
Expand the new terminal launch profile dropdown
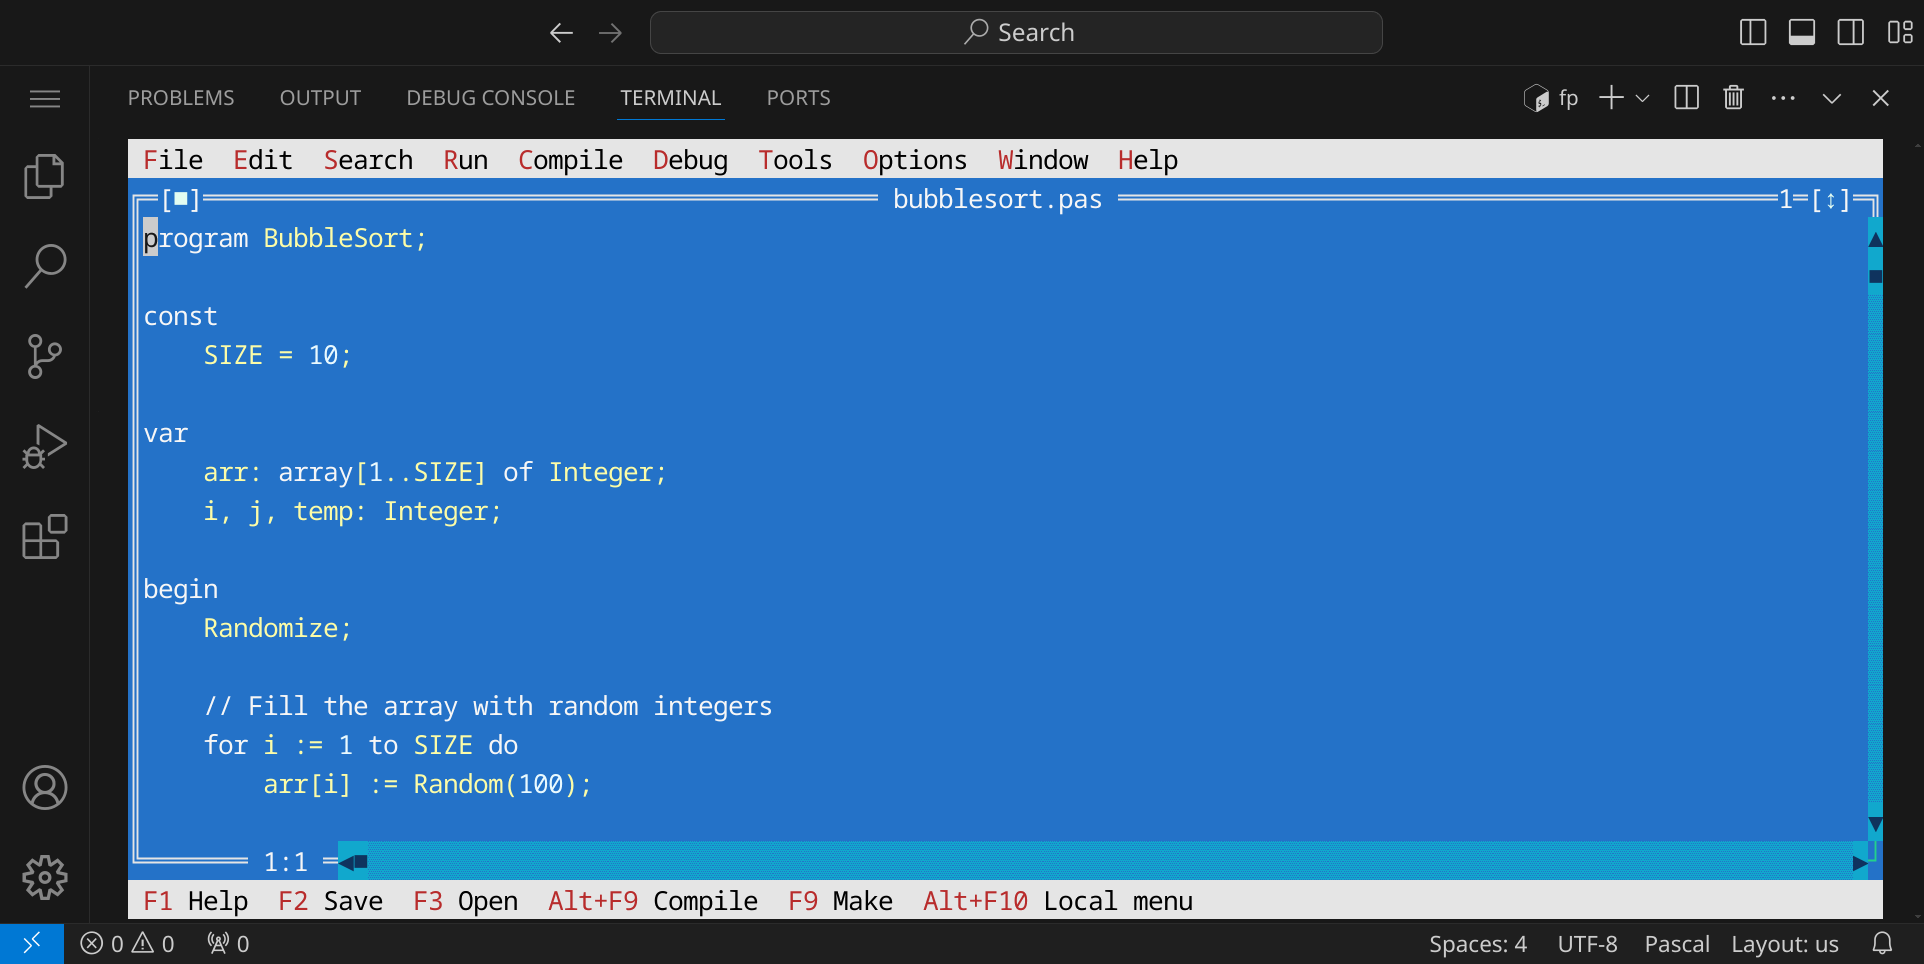pos(1642,98)
